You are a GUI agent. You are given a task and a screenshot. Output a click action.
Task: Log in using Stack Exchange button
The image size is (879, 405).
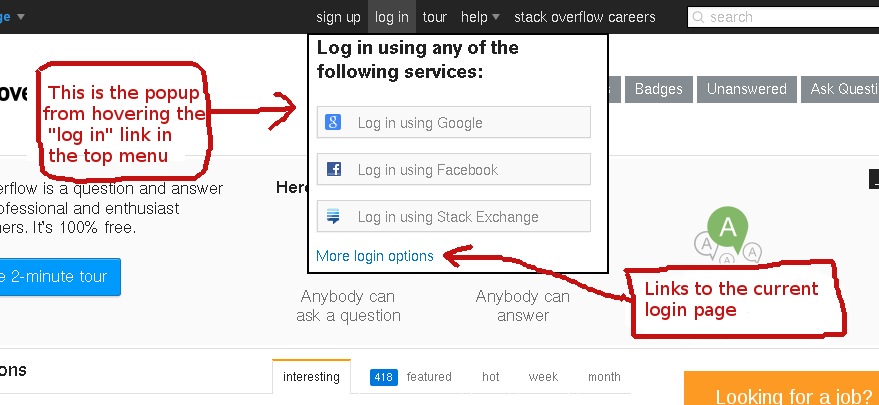tap(454, 216)
